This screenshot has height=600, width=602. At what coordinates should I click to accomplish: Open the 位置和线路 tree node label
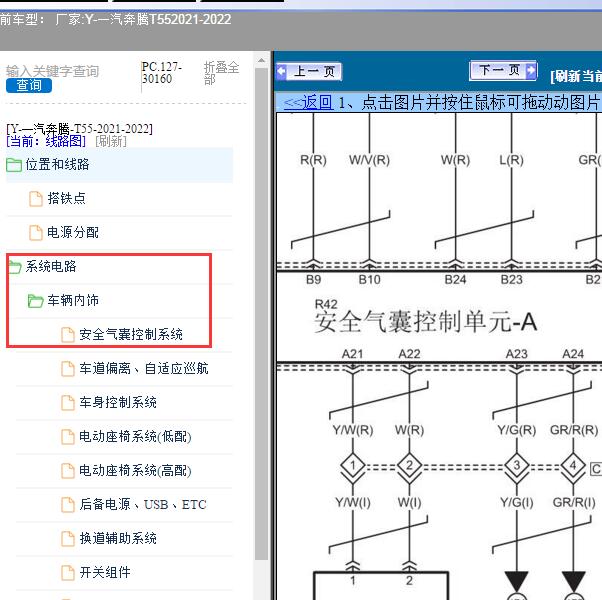(57, 164)
